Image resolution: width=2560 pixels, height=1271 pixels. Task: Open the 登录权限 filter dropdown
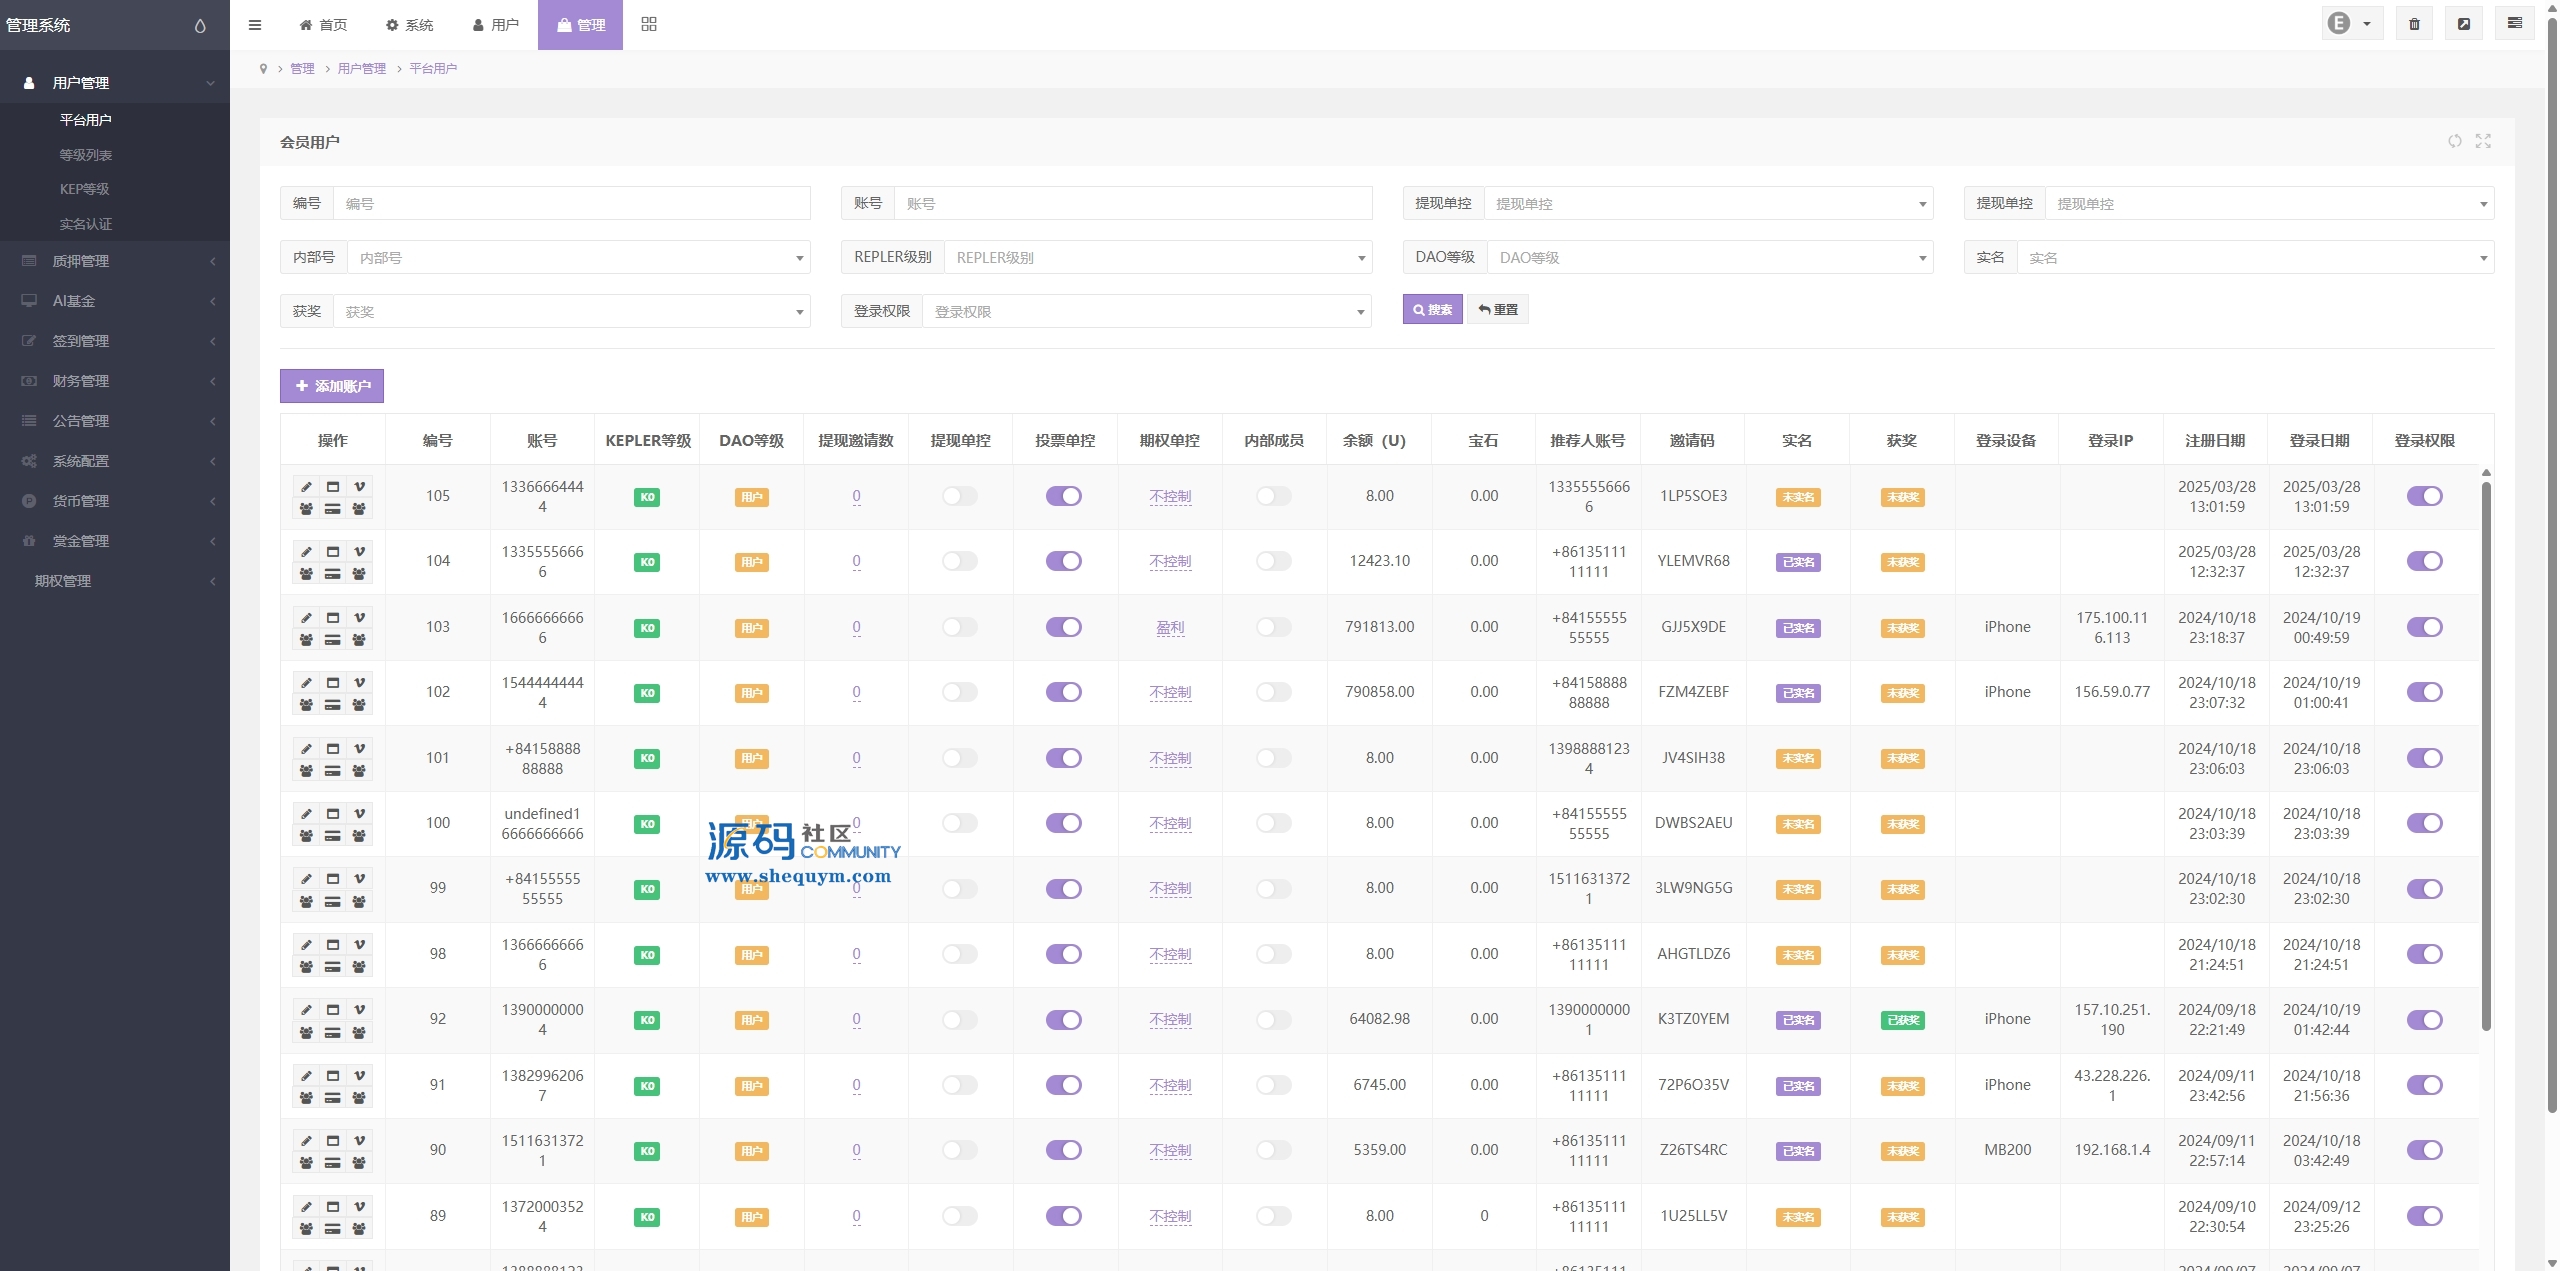[1146, 312]
